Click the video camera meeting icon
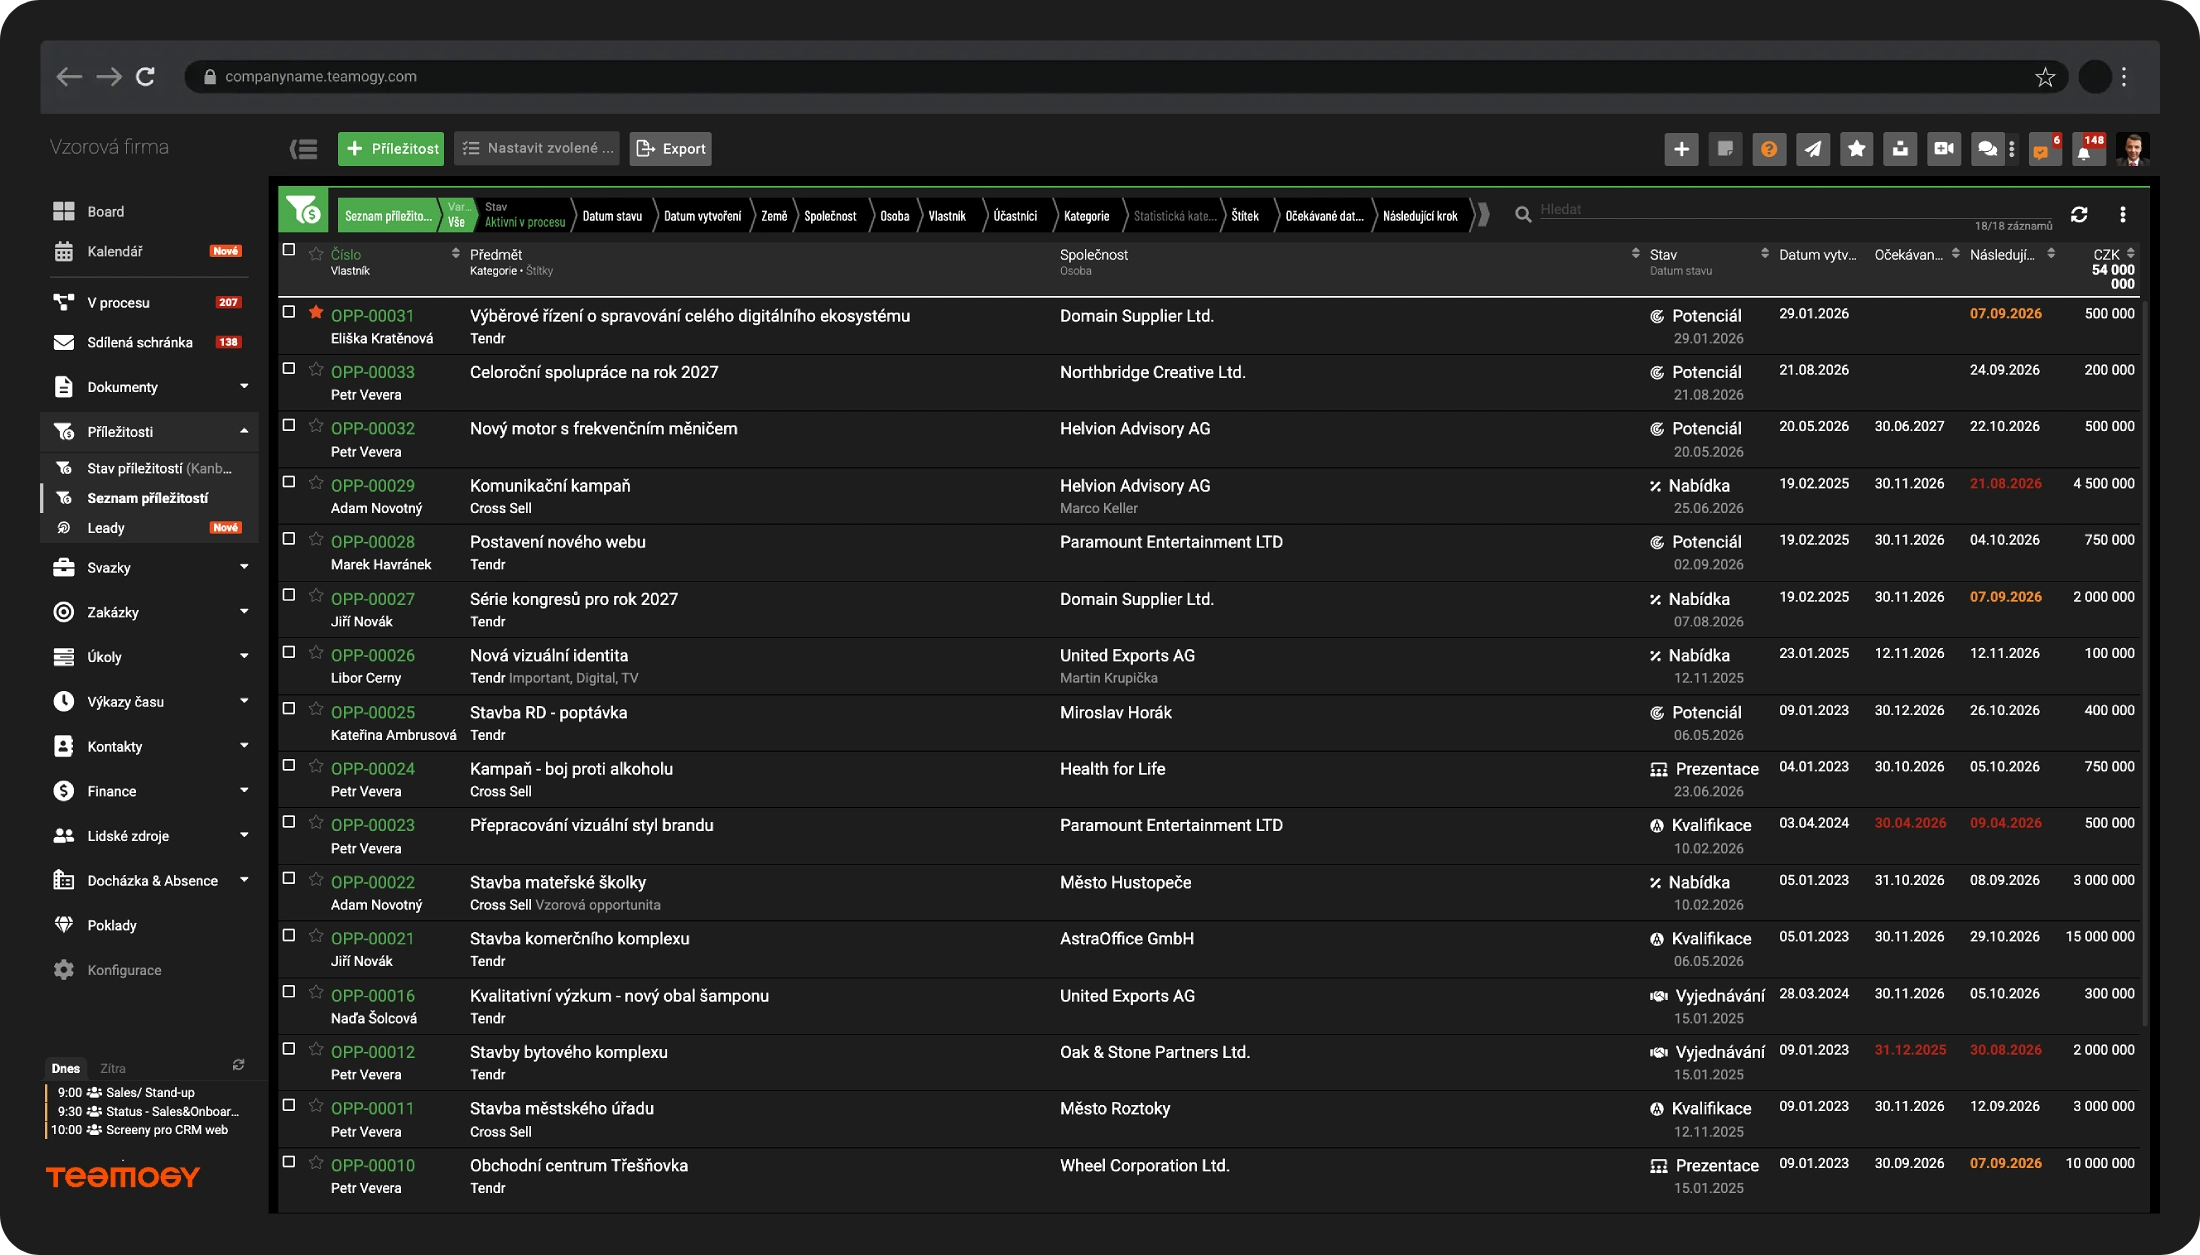 pos(1944,149)
